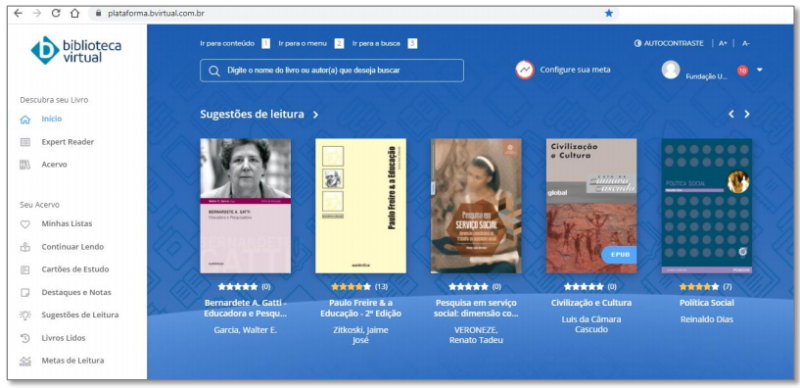Click Configure sua meta
Viewport: 800px width, 388px height.
(575, 69)
